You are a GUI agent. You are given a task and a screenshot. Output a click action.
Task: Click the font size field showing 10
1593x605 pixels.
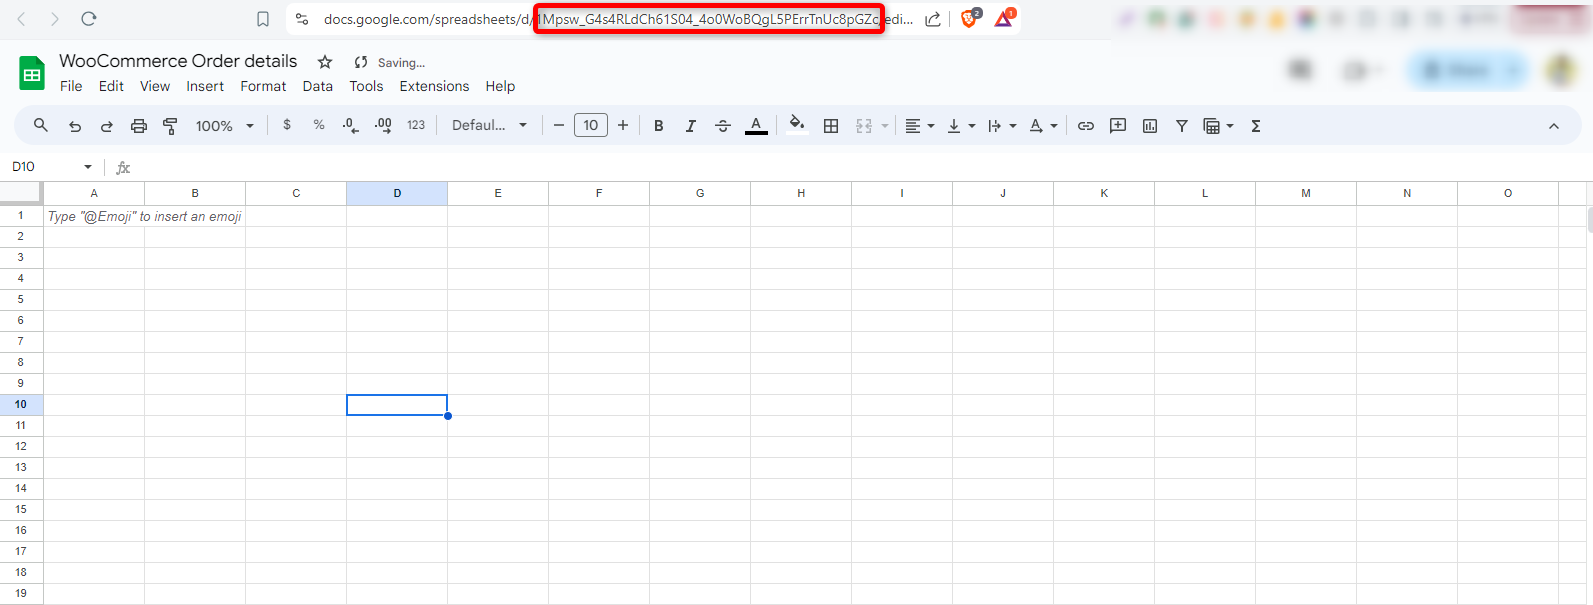coord(591,125)
